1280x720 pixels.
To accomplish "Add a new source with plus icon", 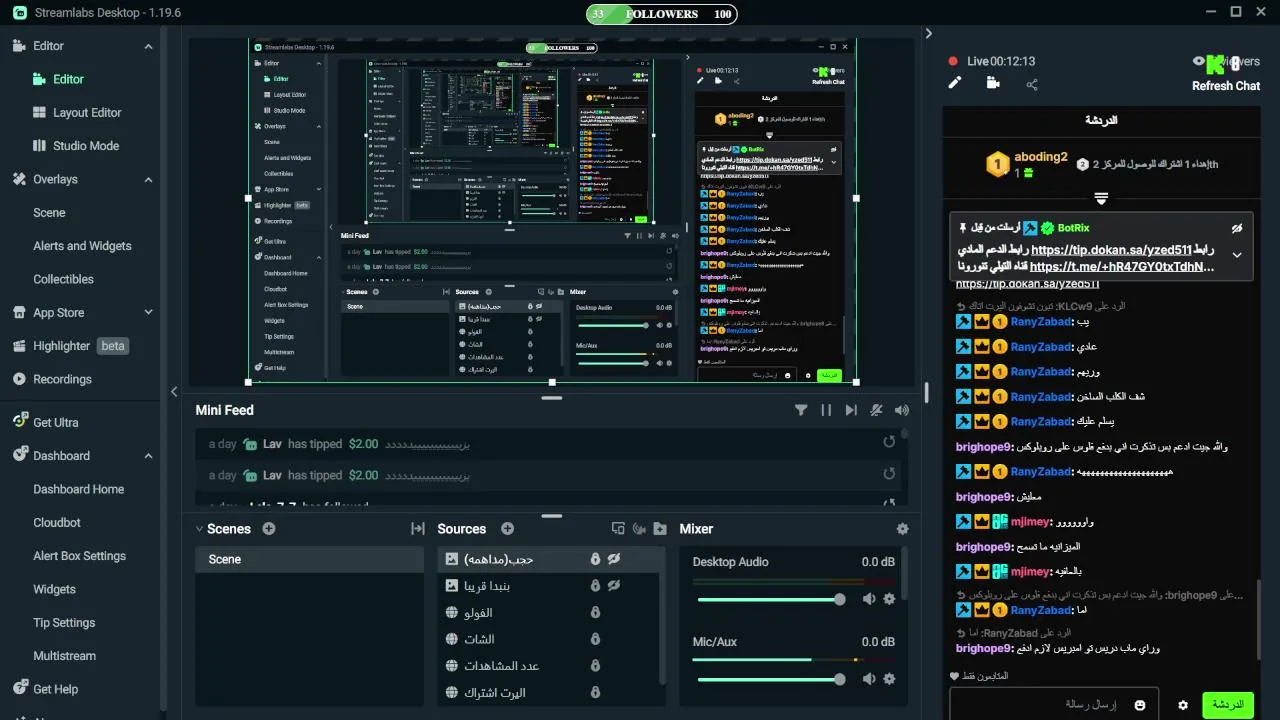I will (x=507, y=529).
